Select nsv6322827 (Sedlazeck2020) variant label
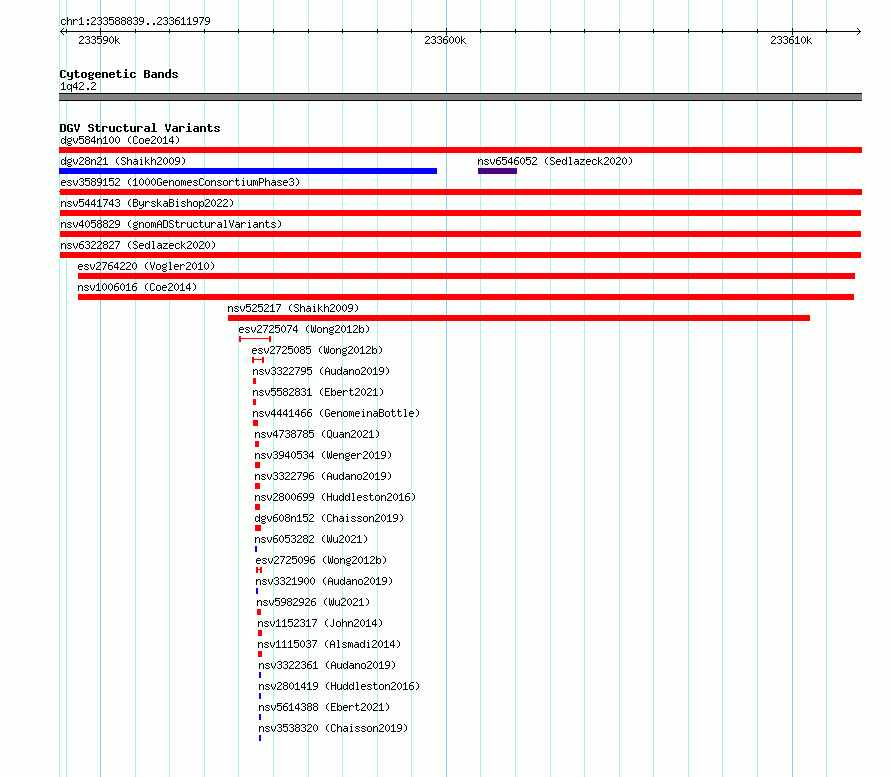The image size is (890, 777). pyautogui.click(x=138, y=245)
